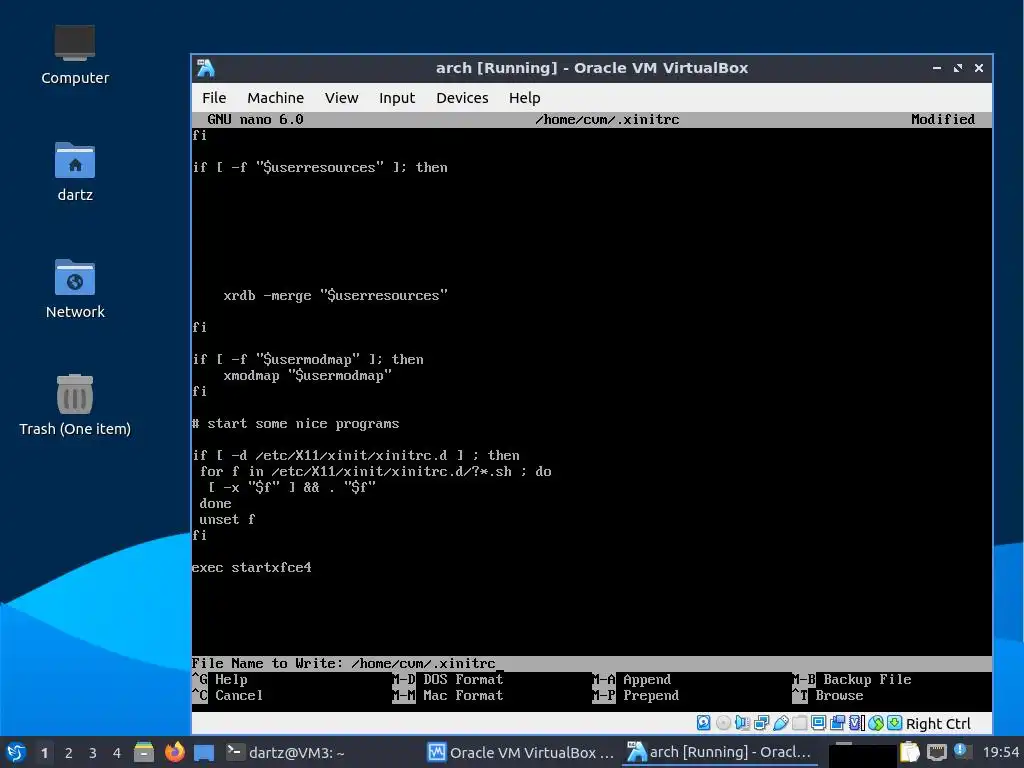Click the VirtualBox window icon in title bar
This screenshot has width=1024, height=768.
(x=206, y=68)
